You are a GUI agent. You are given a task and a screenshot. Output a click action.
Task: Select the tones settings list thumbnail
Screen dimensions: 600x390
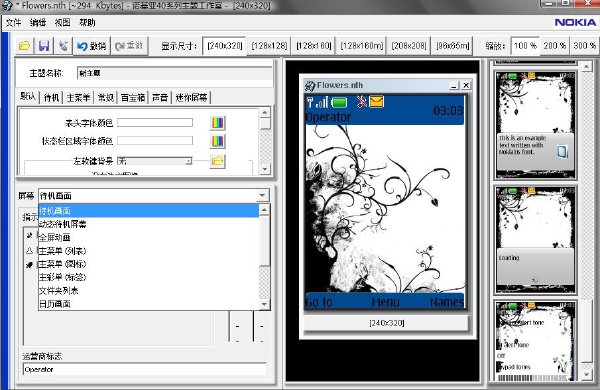[x=535, y=341]
